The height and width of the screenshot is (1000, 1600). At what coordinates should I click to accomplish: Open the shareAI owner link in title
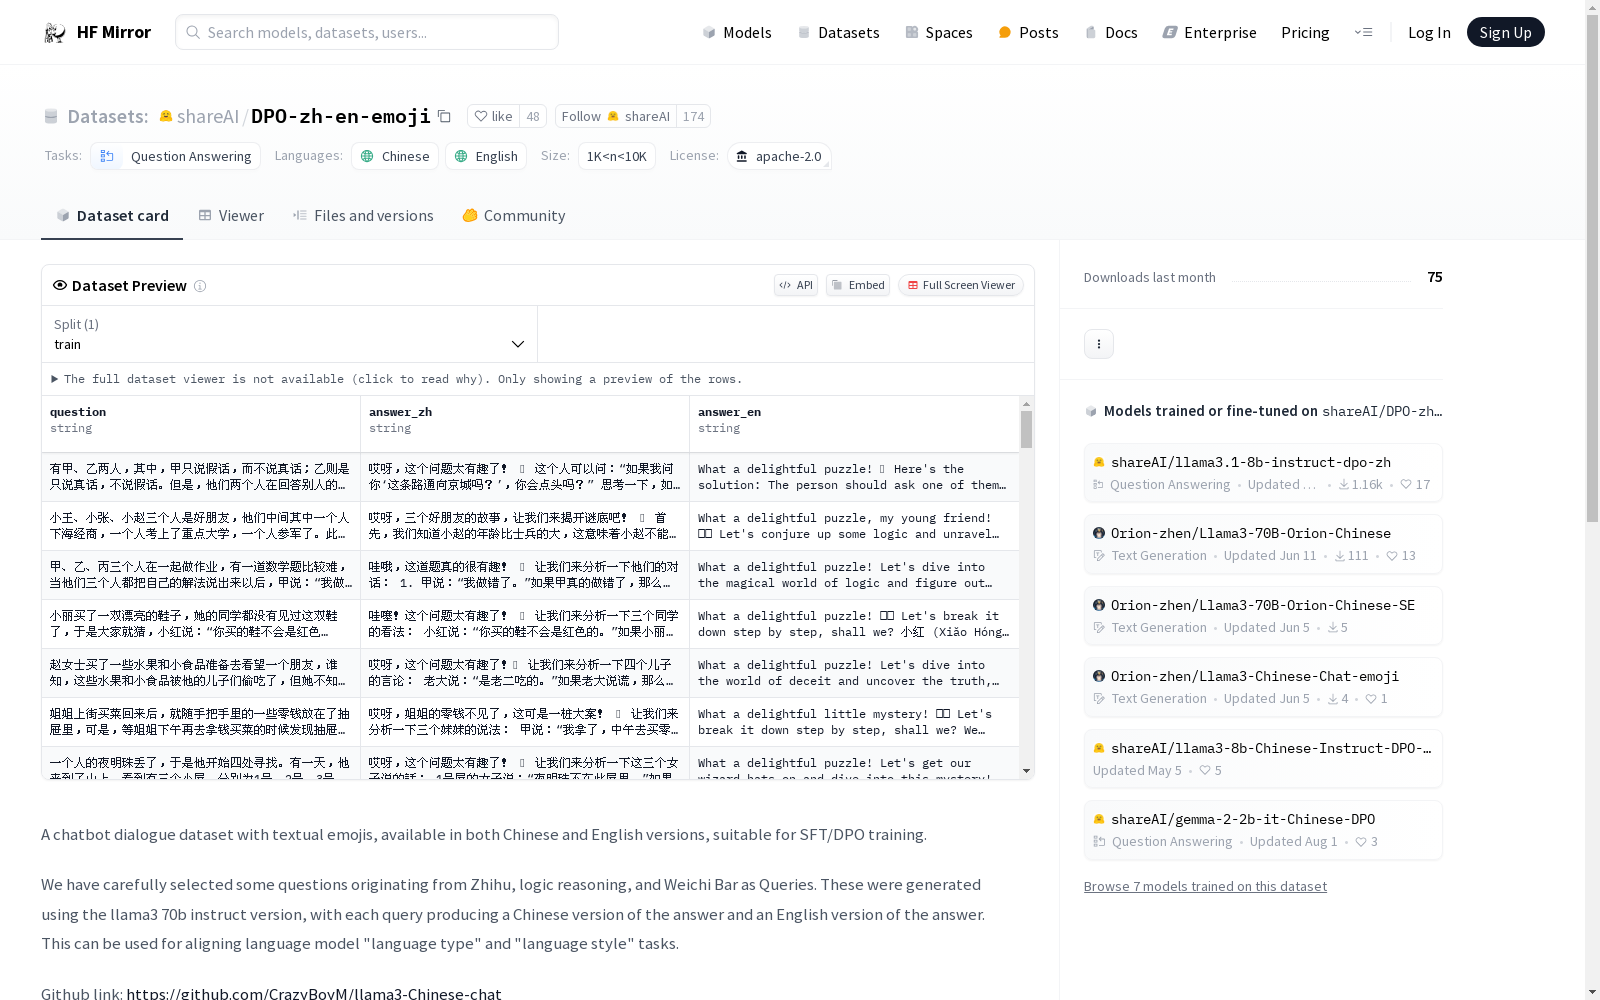(207, 116)
